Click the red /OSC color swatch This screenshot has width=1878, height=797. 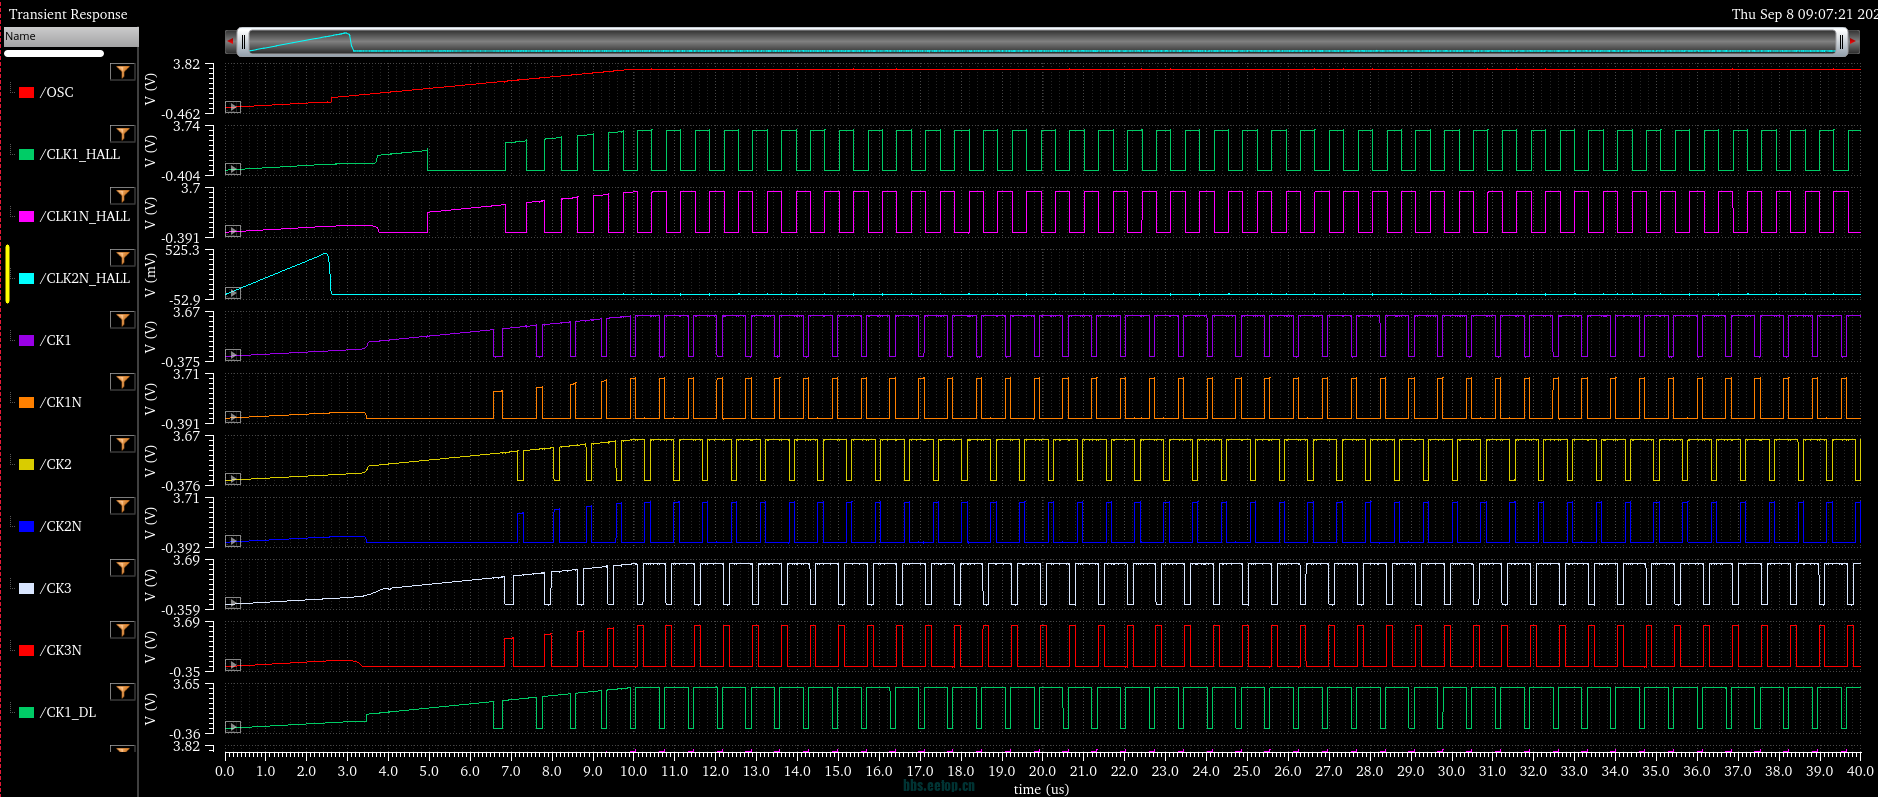27,92
